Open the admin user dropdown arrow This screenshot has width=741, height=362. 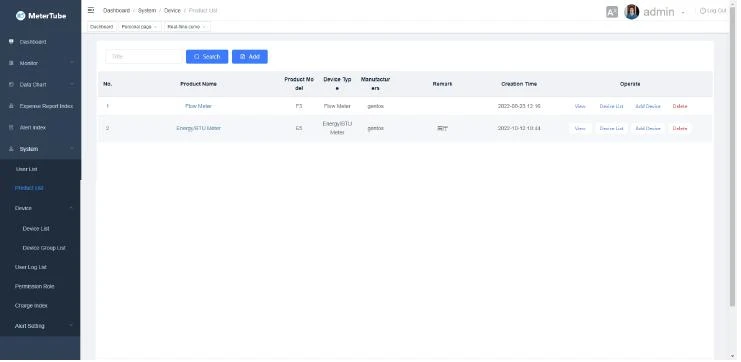(683, 13)
